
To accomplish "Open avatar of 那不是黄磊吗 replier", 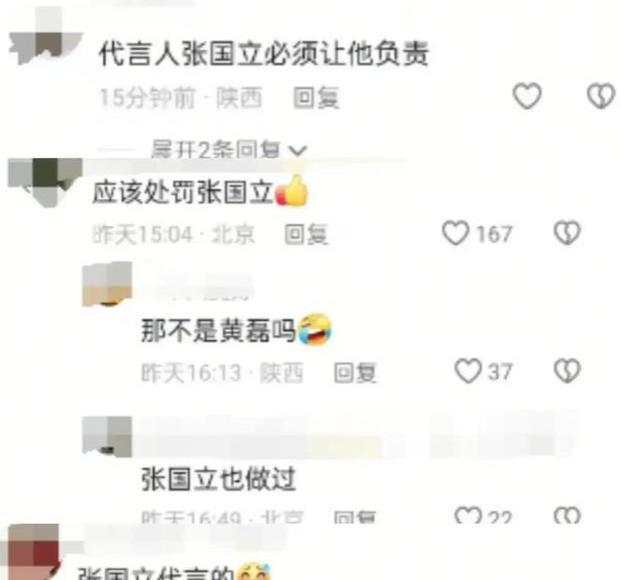I will (107, 284).
